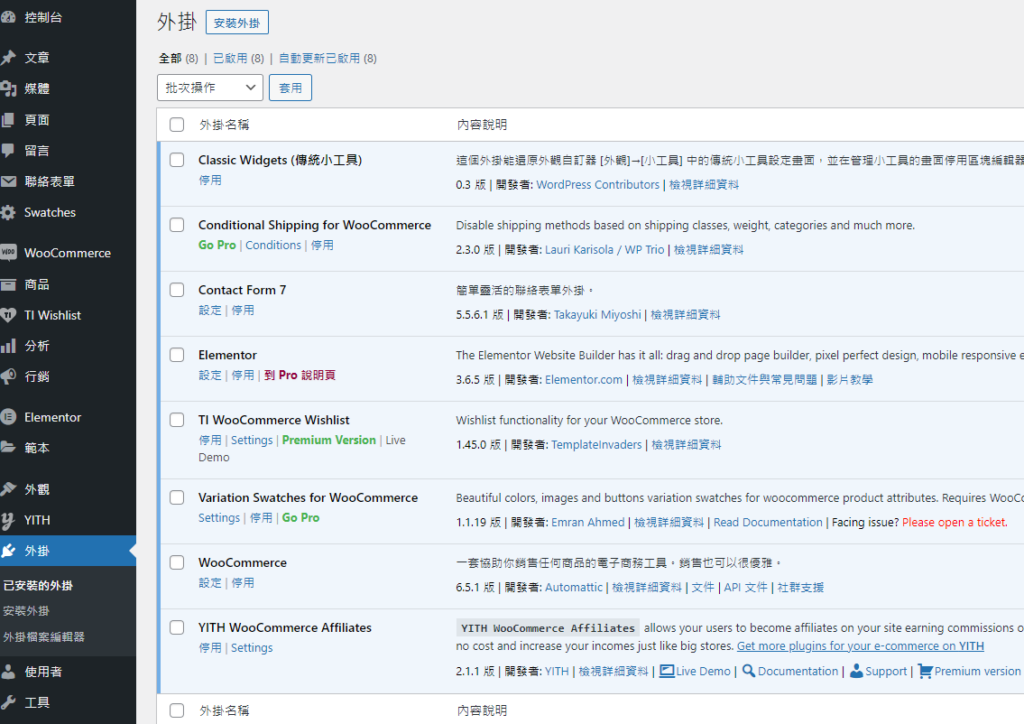Click the 聯絡表單 envelope icon
The width and height of the screenshot is (1024, 724).
(8, 182)
